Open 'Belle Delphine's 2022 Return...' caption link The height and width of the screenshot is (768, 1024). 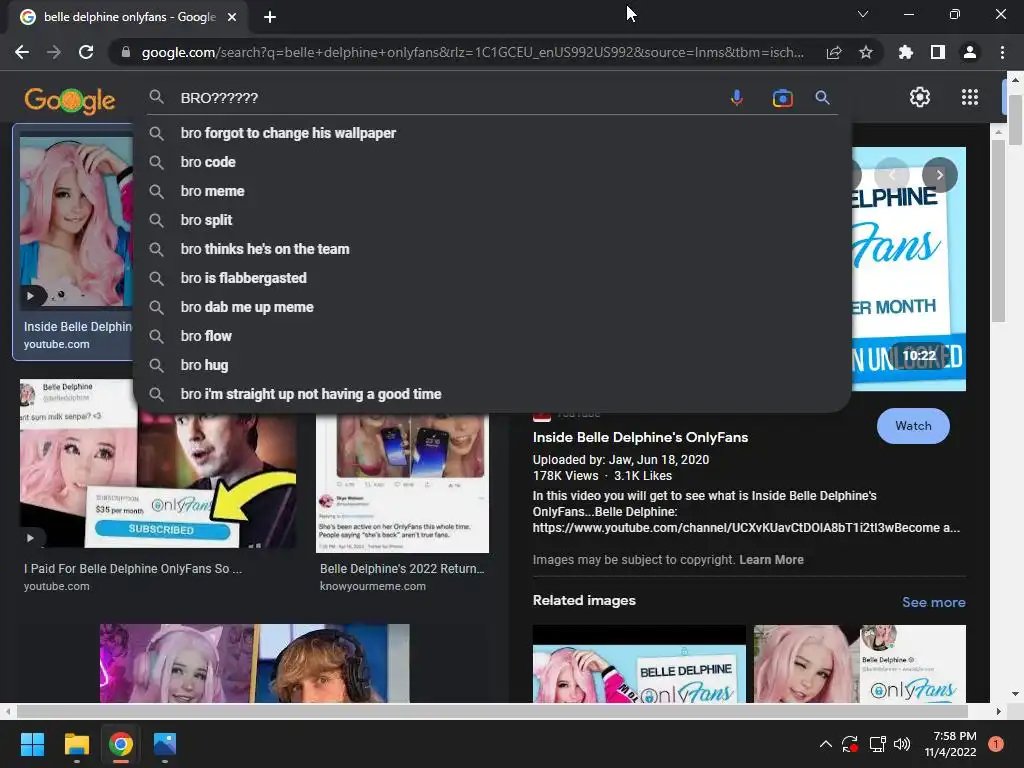click(402, 569)
